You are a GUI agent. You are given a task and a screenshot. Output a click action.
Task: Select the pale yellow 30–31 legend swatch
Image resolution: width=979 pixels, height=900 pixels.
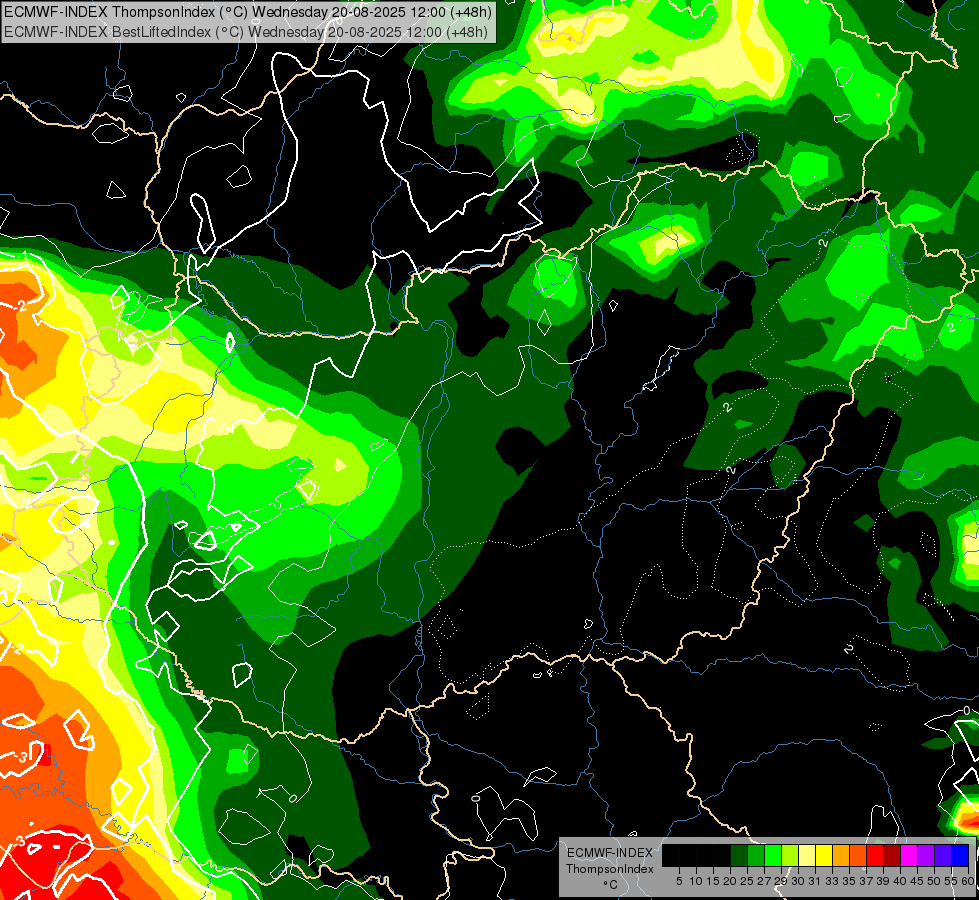click(807, 855)
